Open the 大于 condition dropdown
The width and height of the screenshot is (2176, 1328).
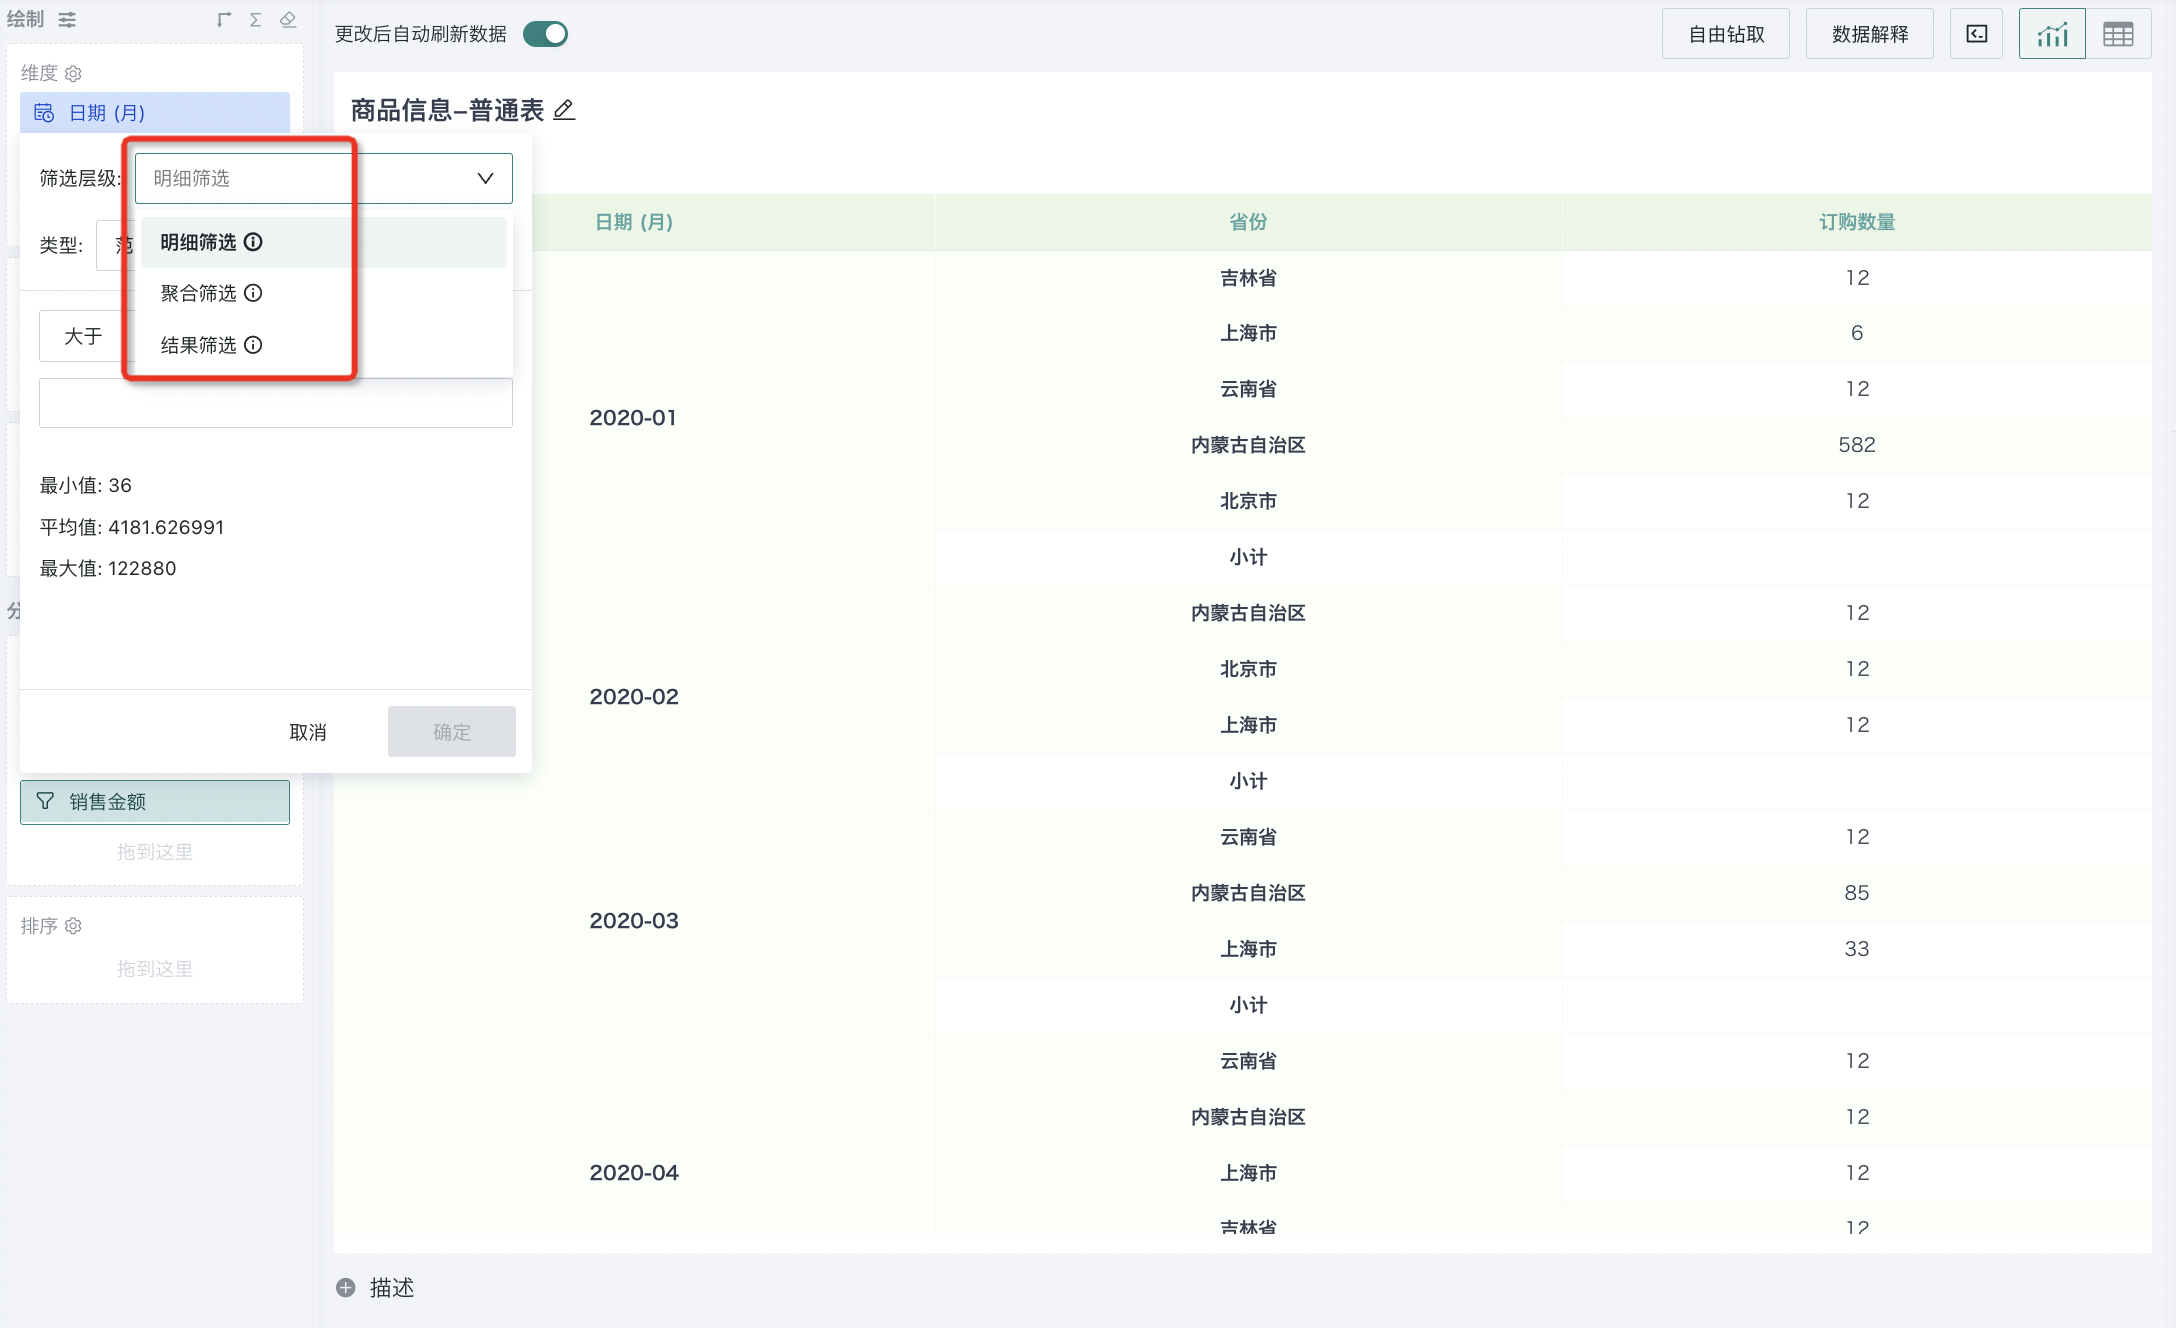pos(83,336)
